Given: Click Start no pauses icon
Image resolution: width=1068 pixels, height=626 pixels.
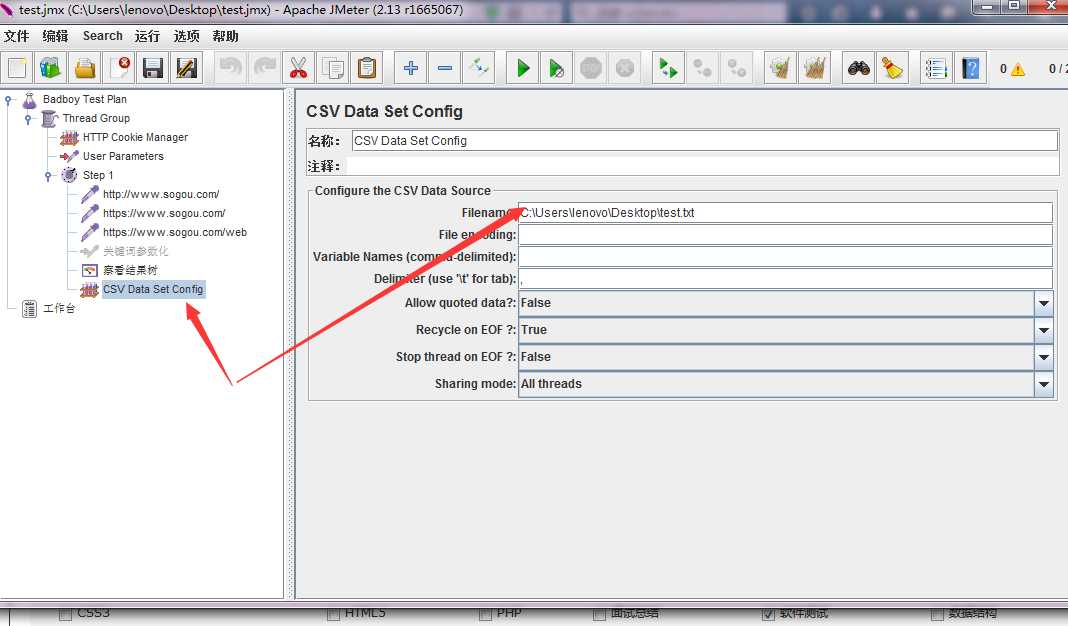Looking at the screenshot, I should pyautogui.click(x=556, y=68).
